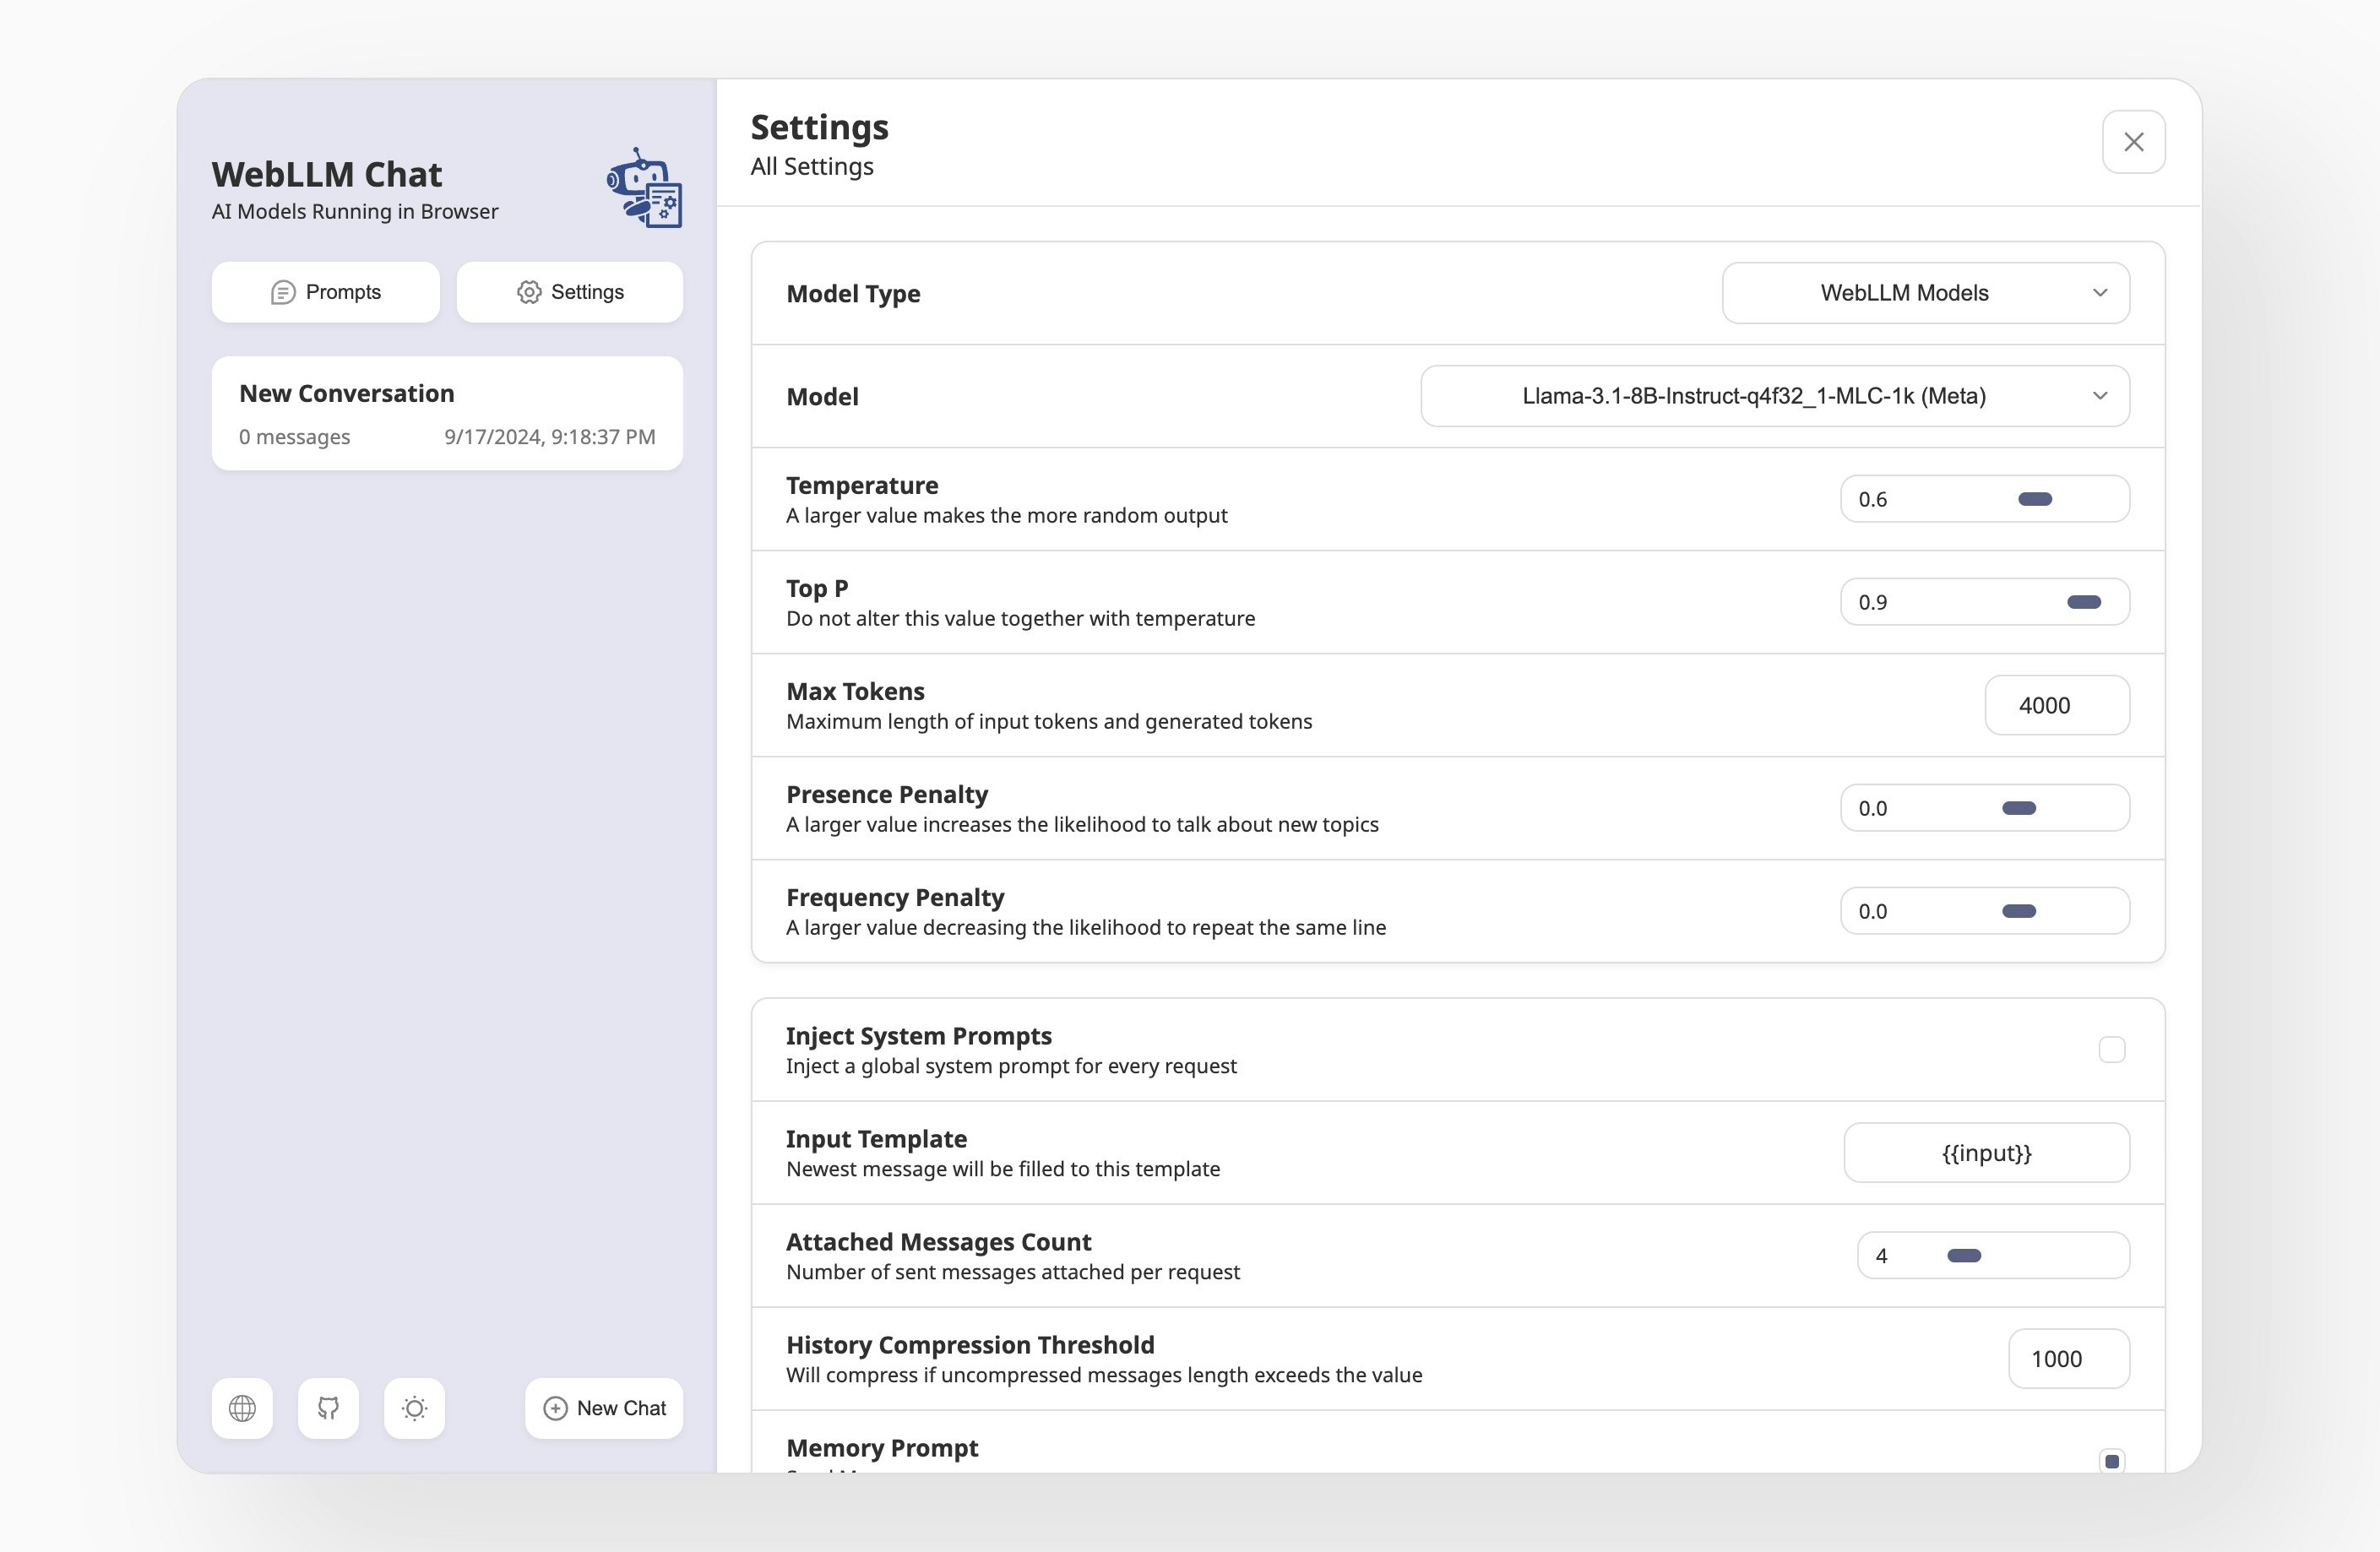Click the gear icon on Settings
The image size is (2380, 1552).
pos(529,292)
